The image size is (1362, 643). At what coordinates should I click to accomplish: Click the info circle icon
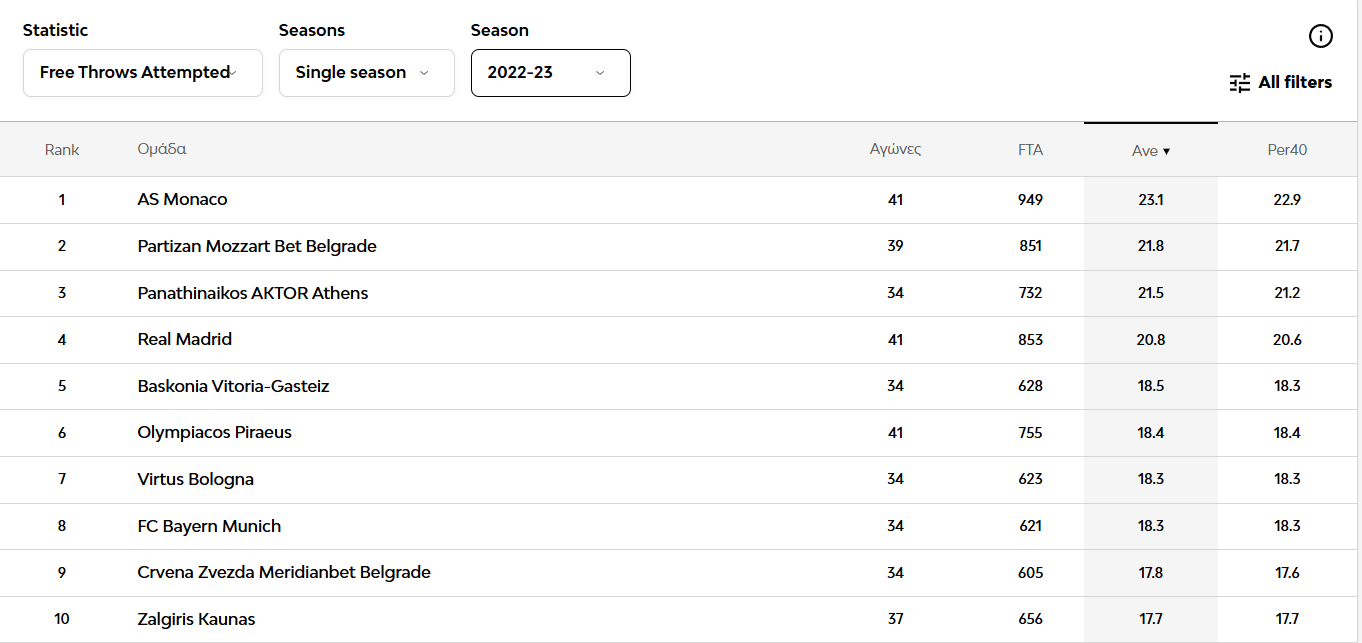(x=1320, y=37)
